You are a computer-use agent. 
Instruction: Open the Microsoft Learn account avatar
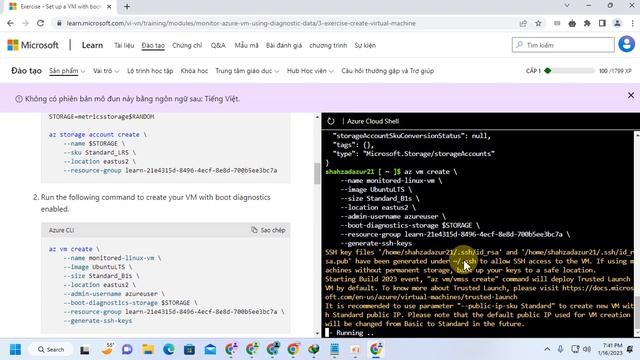pyautogui.click(x=627, y=44)
